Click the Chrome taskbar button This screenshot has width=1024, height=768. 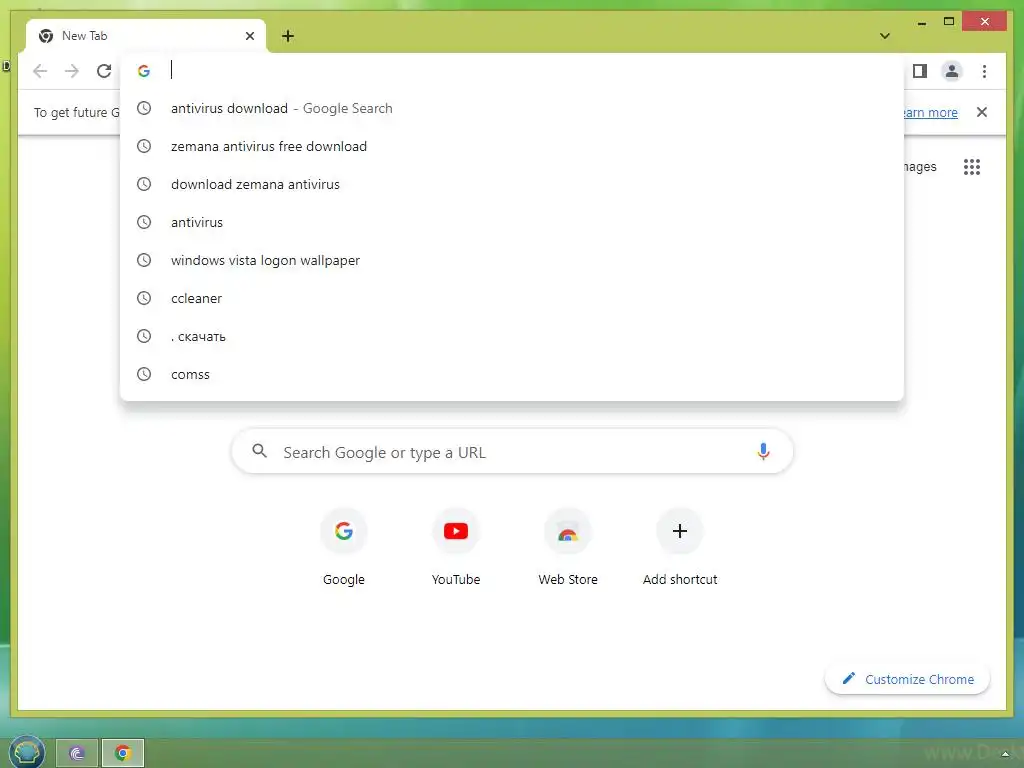(123, 754)
